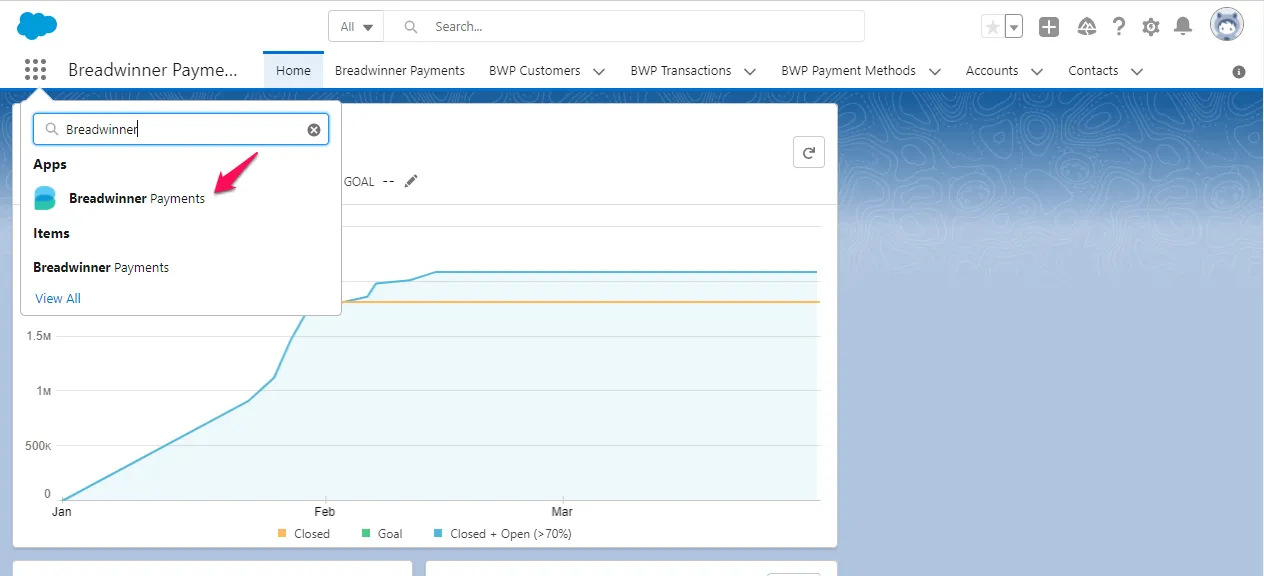The height and width of the screenshot is (576, 1264).
Task: Open the Accounts tab
Action: coord(992,70)
